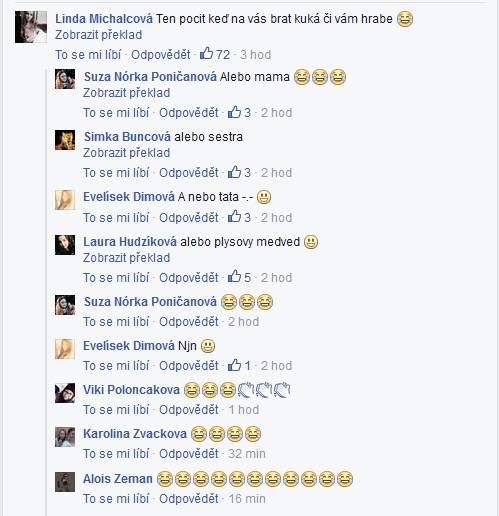Like Karolina Zvackova's emoji comment
The image size is (499, 516).
(x=116, y=454)
